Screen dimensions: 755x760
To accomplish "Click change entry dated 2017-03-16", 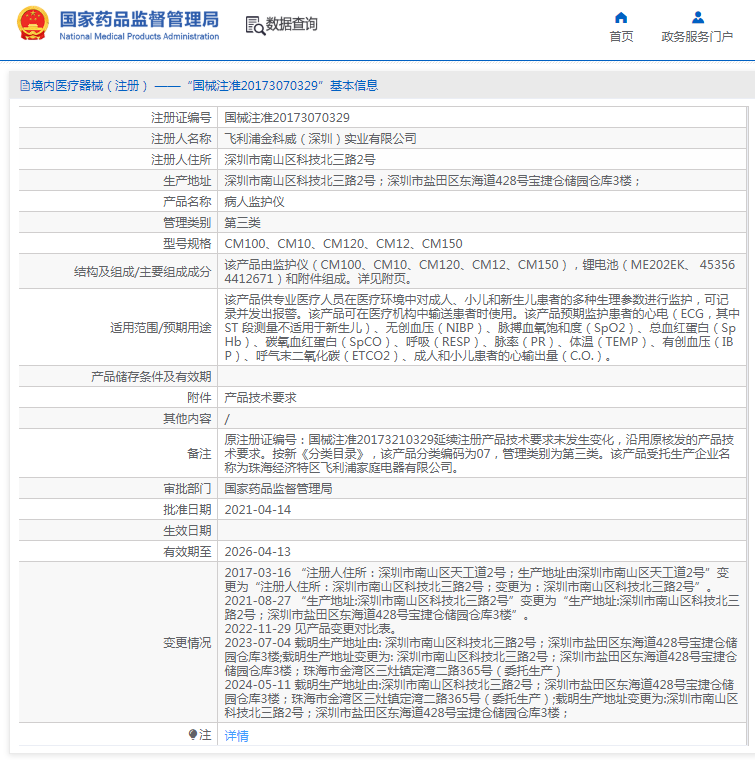I will click(x=477, y=580).
